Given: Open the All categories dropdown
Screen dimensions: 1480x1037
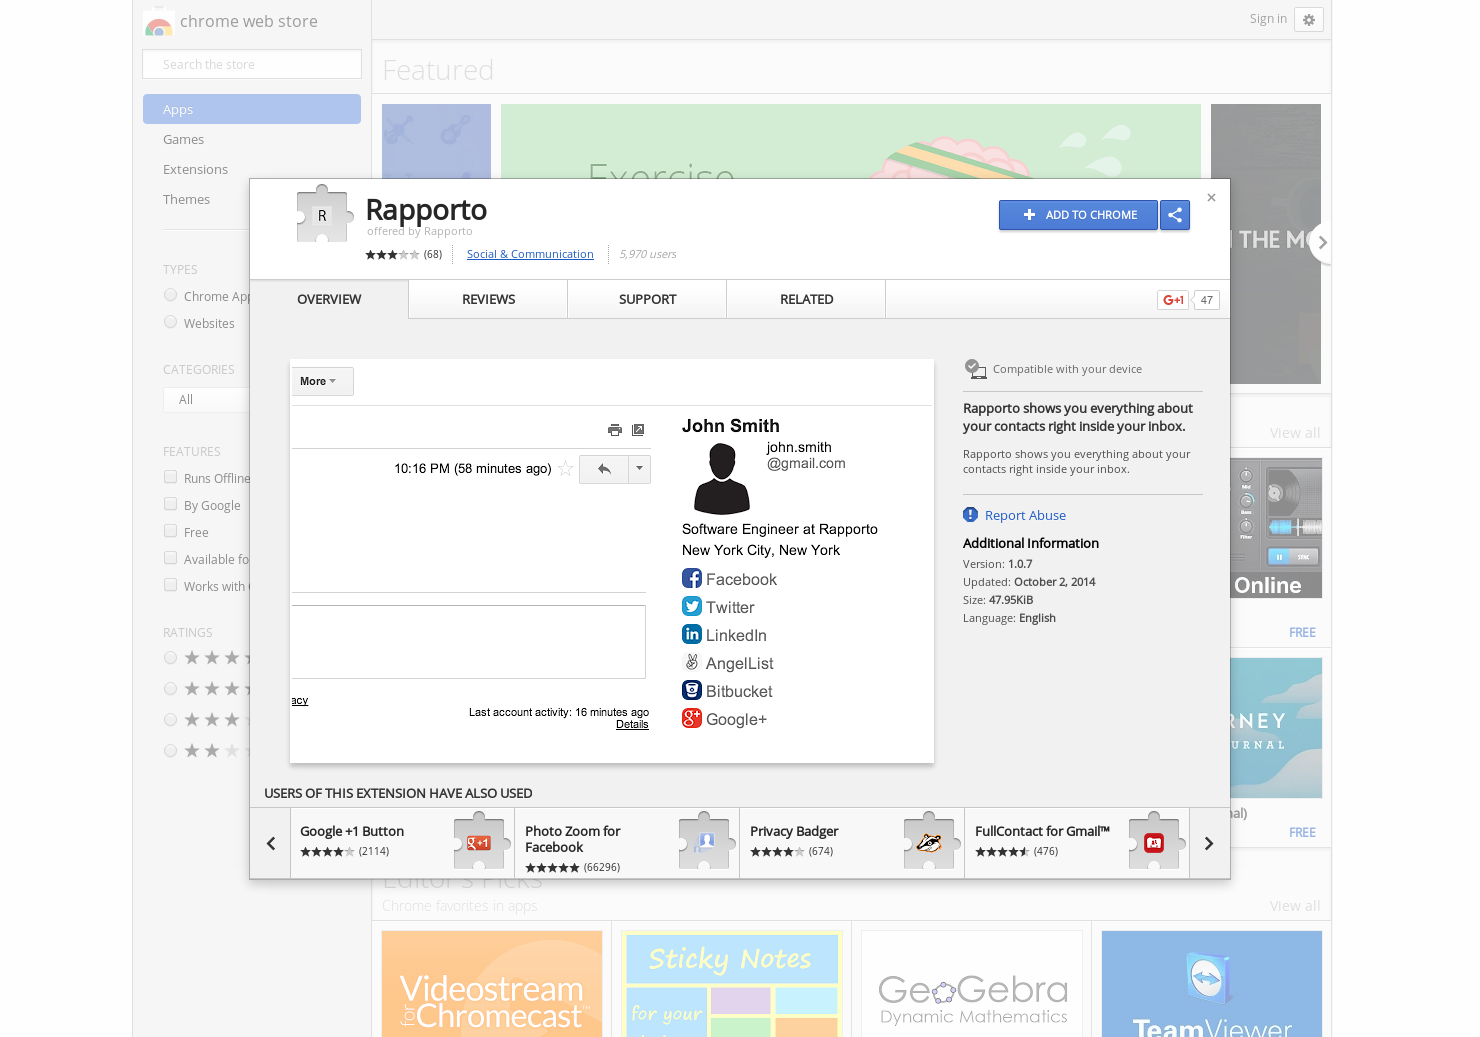Looking at the screenshot, I should [x=206, y=400].
